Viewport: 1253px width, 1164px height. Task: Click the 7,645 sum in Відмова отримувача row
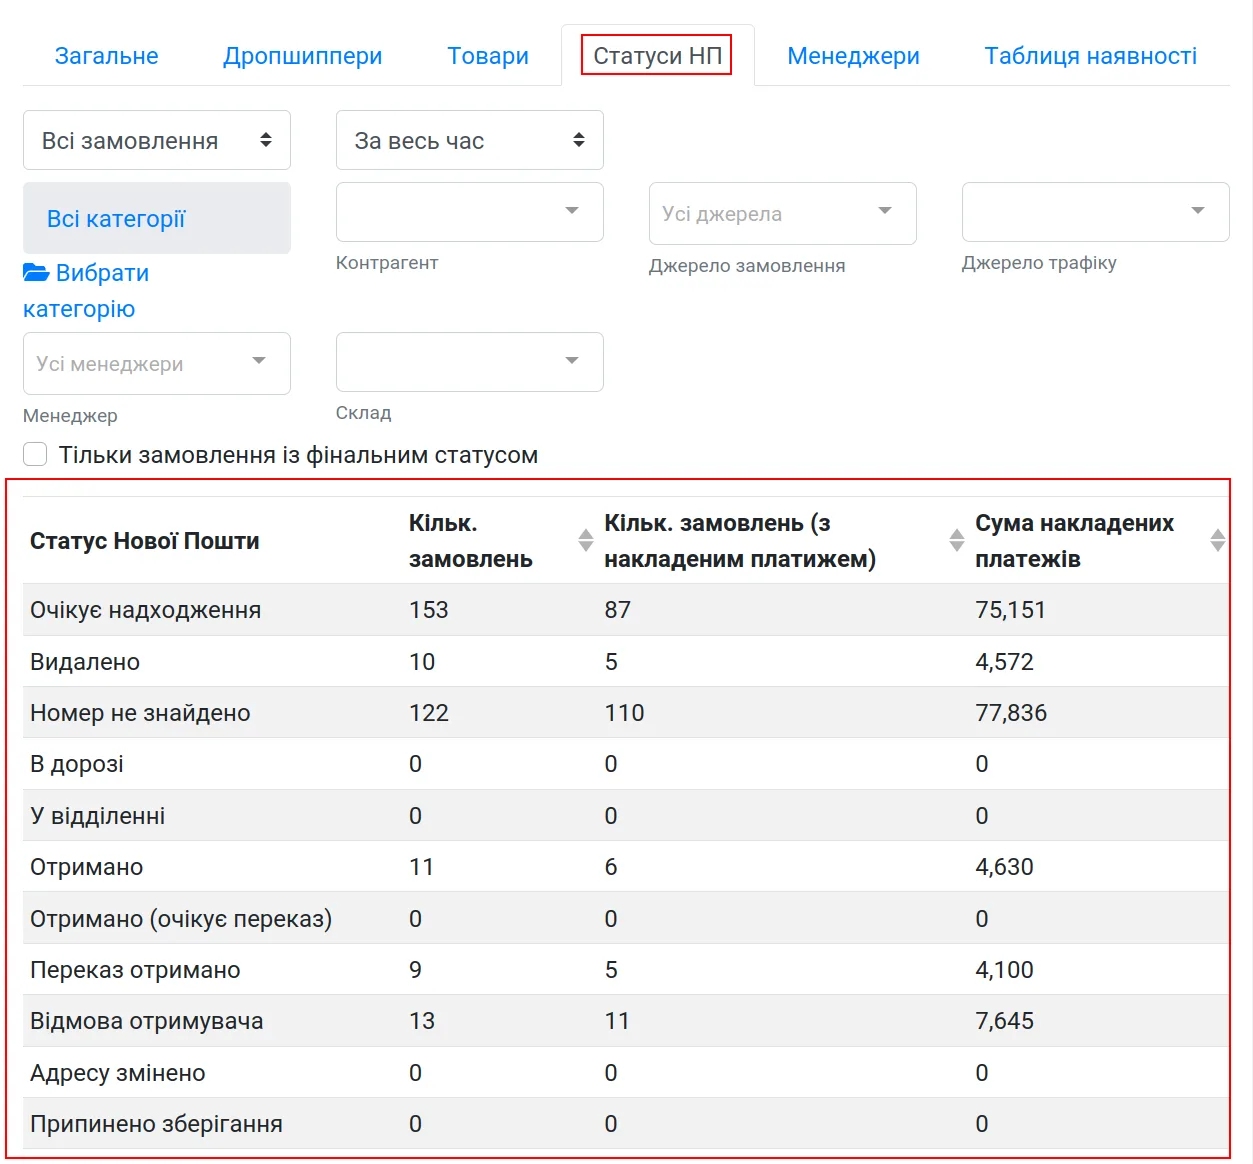(1004, 1021)
